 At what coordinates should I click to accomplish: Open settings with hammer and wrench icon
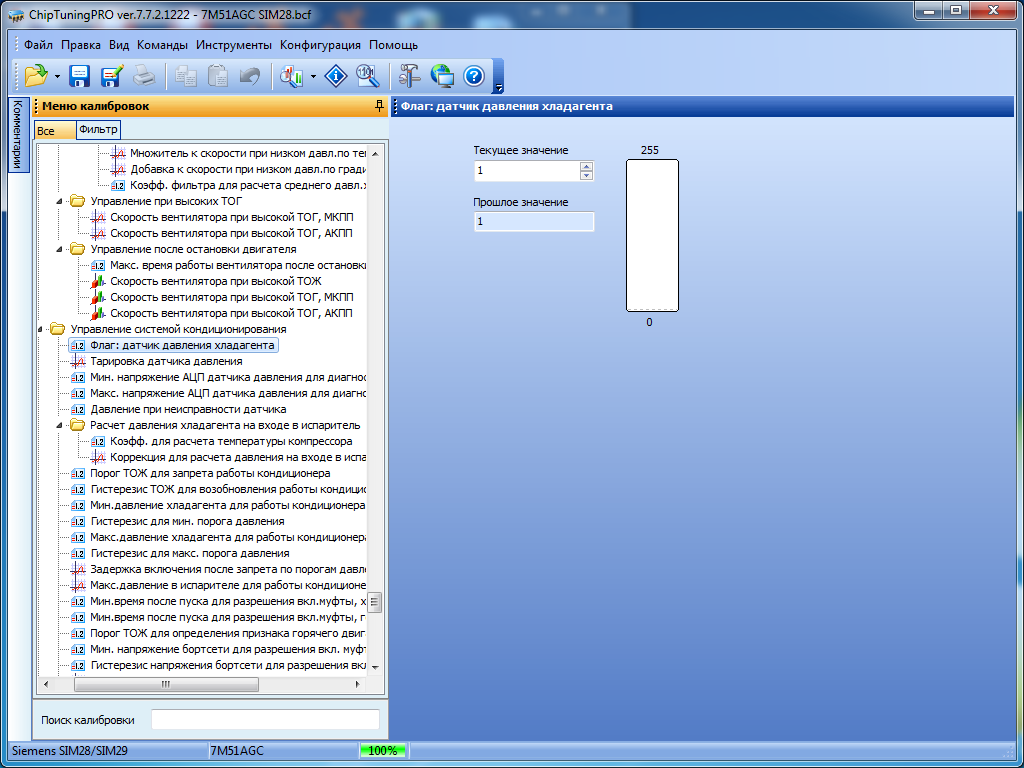click(410, 76)
